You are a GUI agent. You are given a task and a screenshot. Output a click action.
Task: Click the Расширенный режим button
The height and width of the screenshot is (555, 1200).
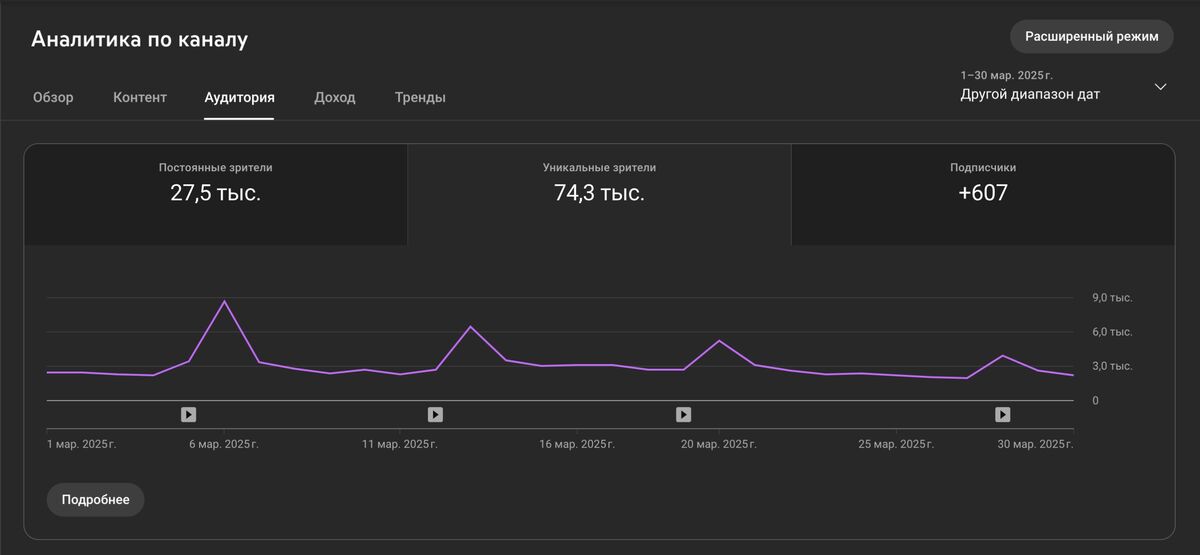click(x=1091, y=36)
